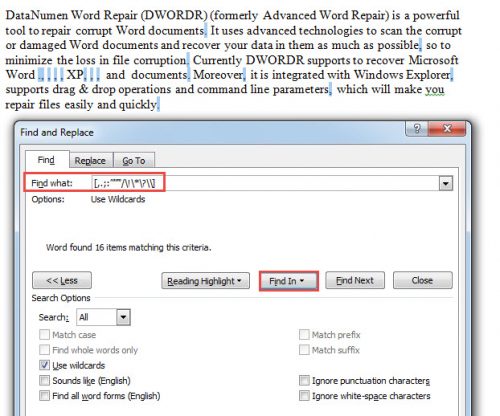The image size is (500, 416).
Task: Click the Find Next button
Action: click(355, 280)
